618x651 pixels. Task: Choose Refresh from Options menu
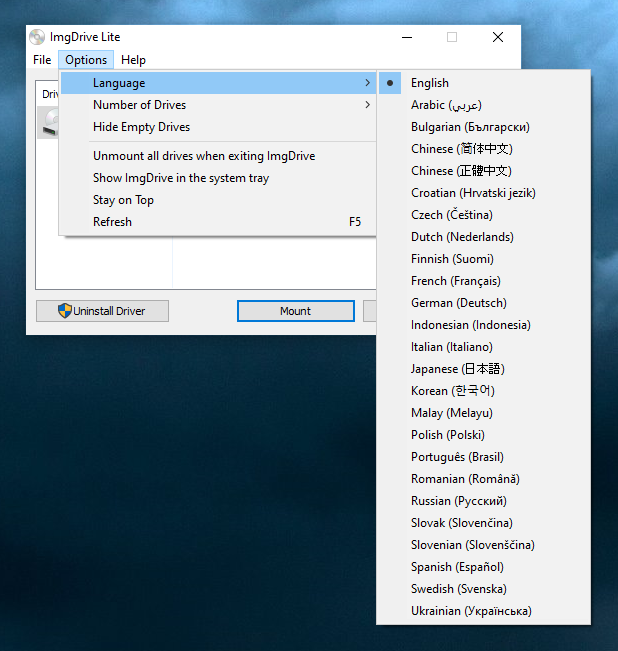[x=218, y=222]
